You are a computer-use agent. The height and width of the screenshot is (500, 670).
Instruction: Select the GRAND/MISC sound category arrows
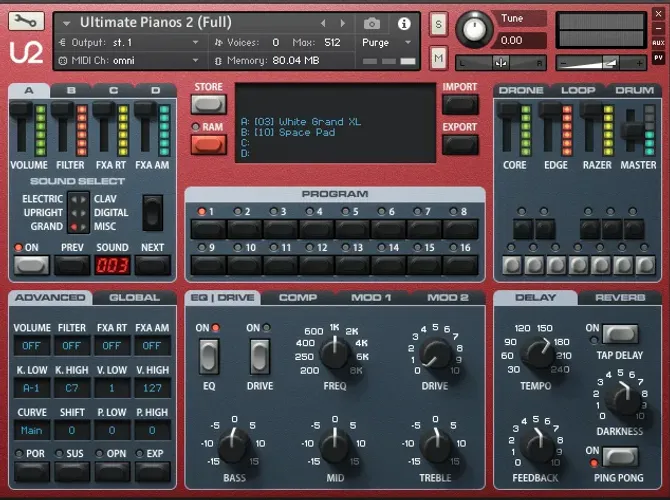click(78, 226)
